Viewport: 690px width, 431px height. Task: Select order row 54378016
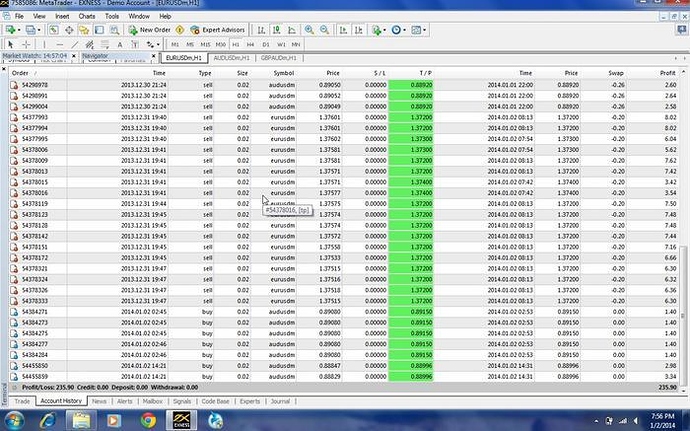343,193
